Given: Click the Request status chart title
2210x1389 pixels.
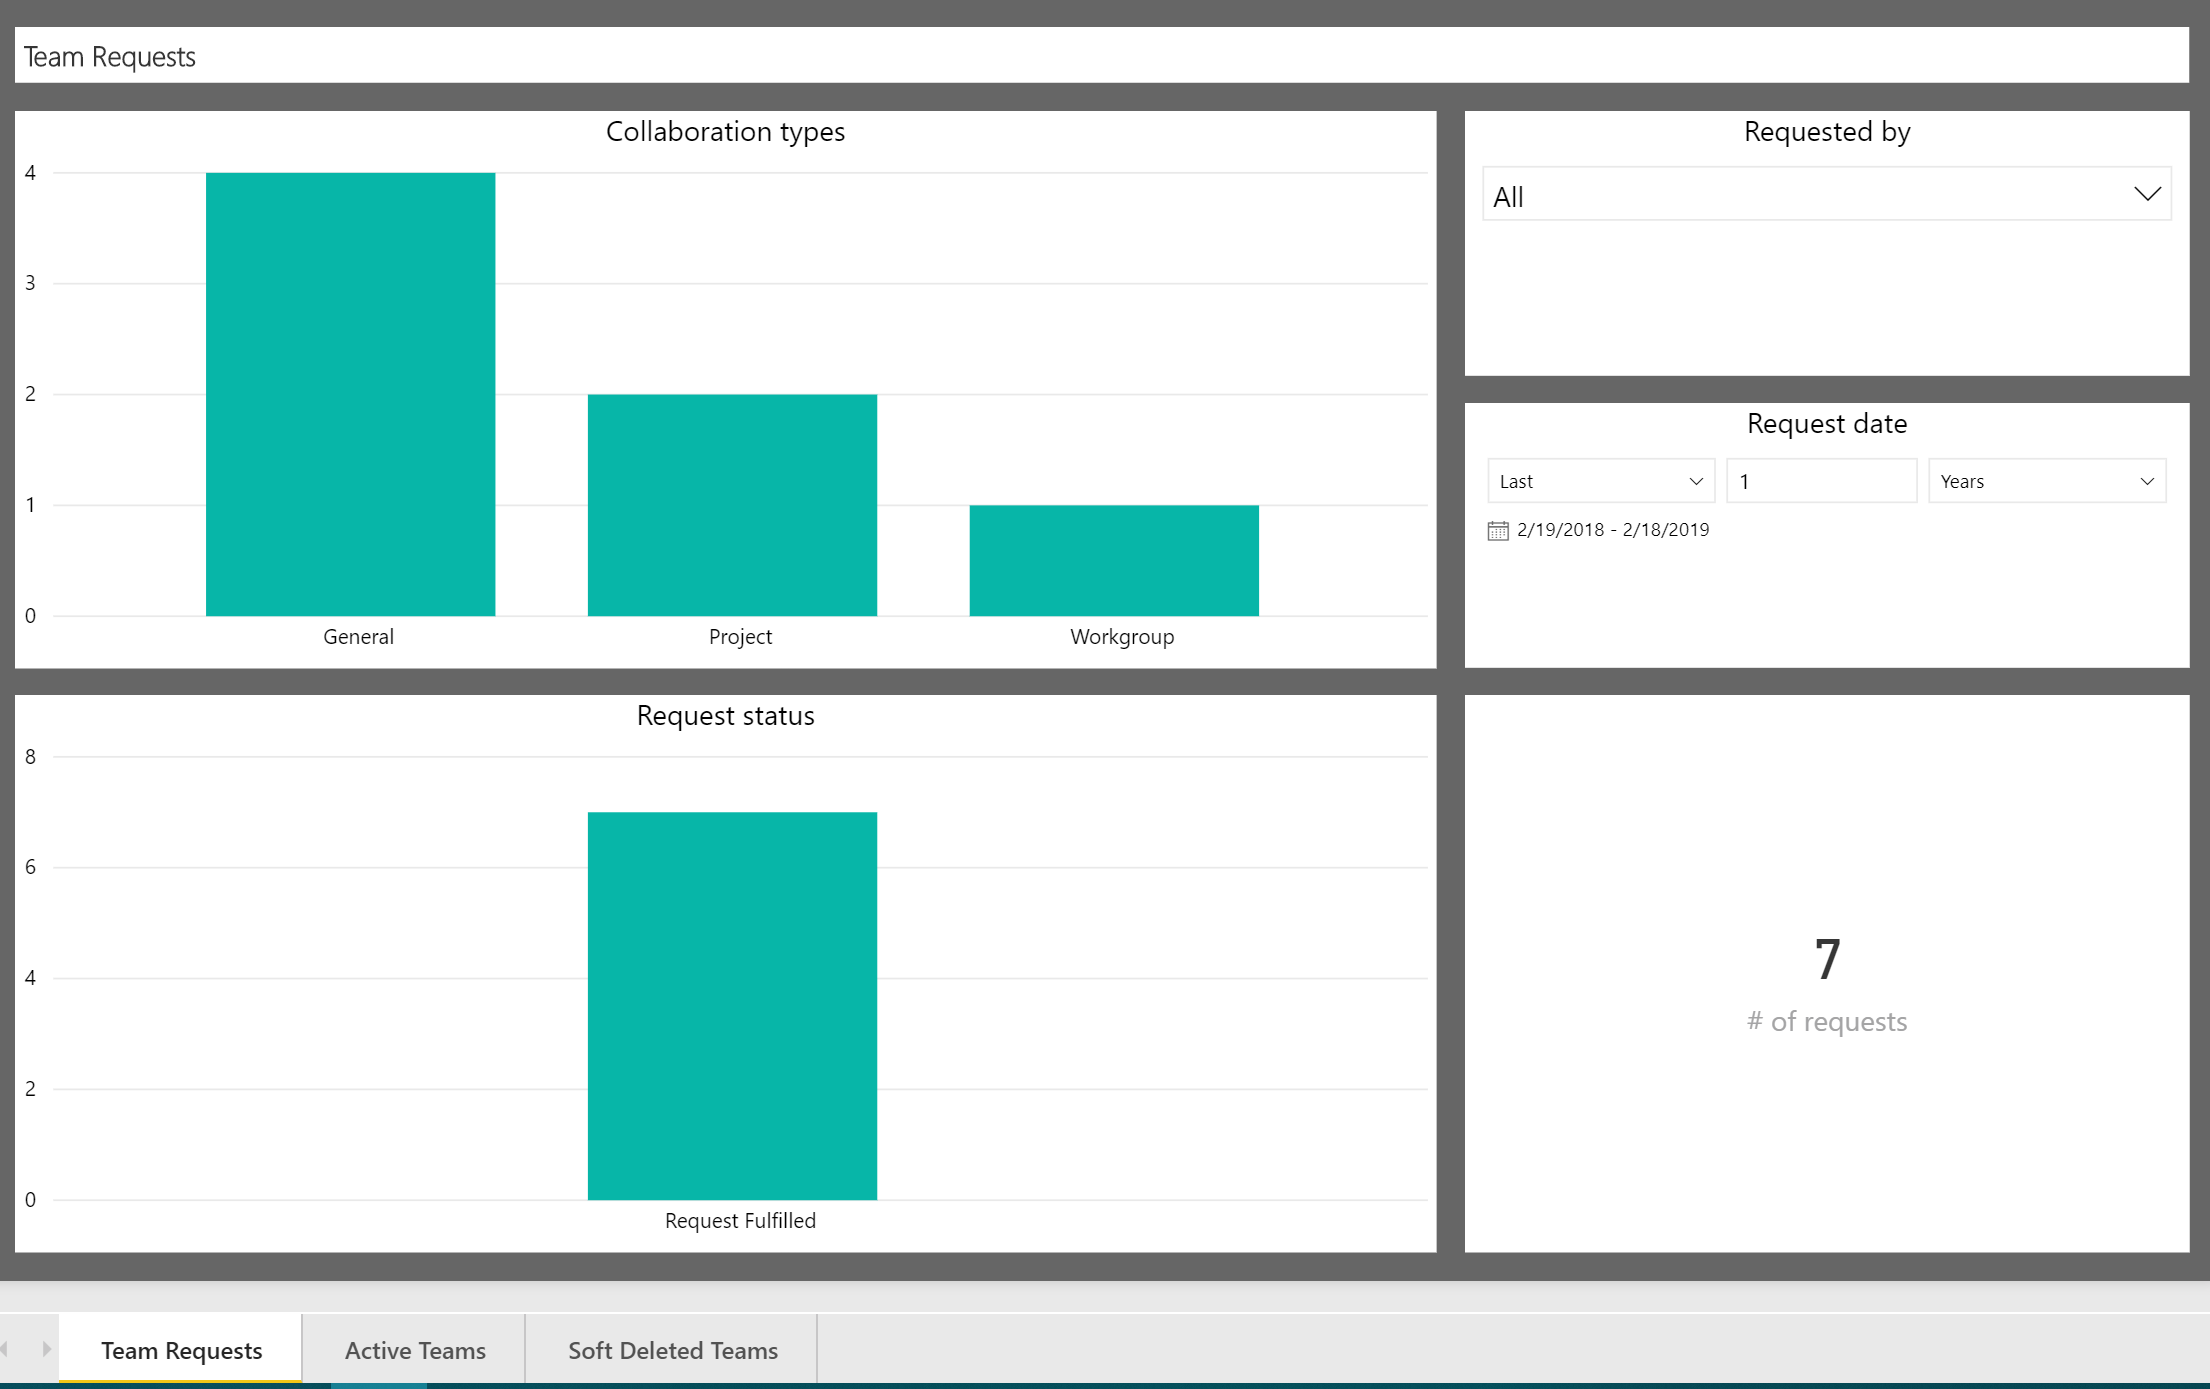Looking at the screenshot, I should (725, 716).
